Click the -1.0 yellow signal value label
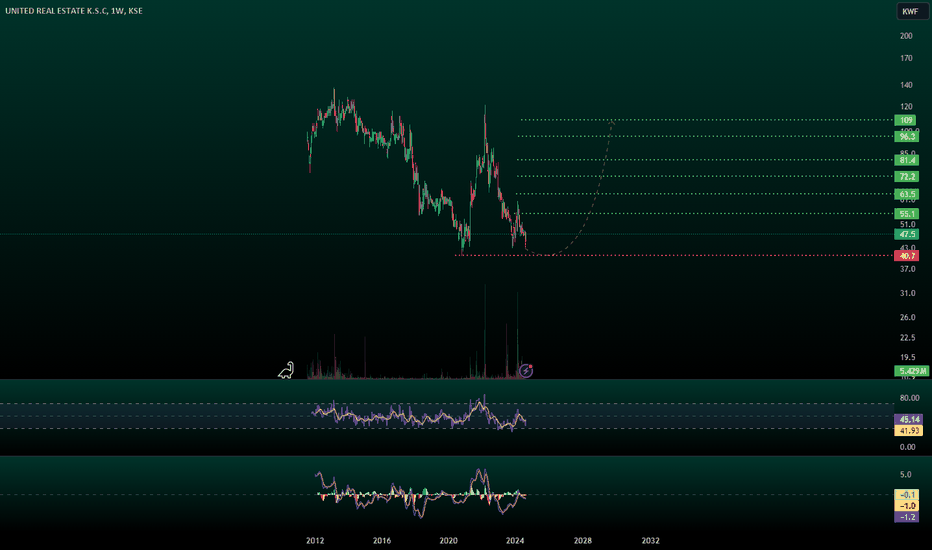932x550 pixels. [x=906, y=506]
